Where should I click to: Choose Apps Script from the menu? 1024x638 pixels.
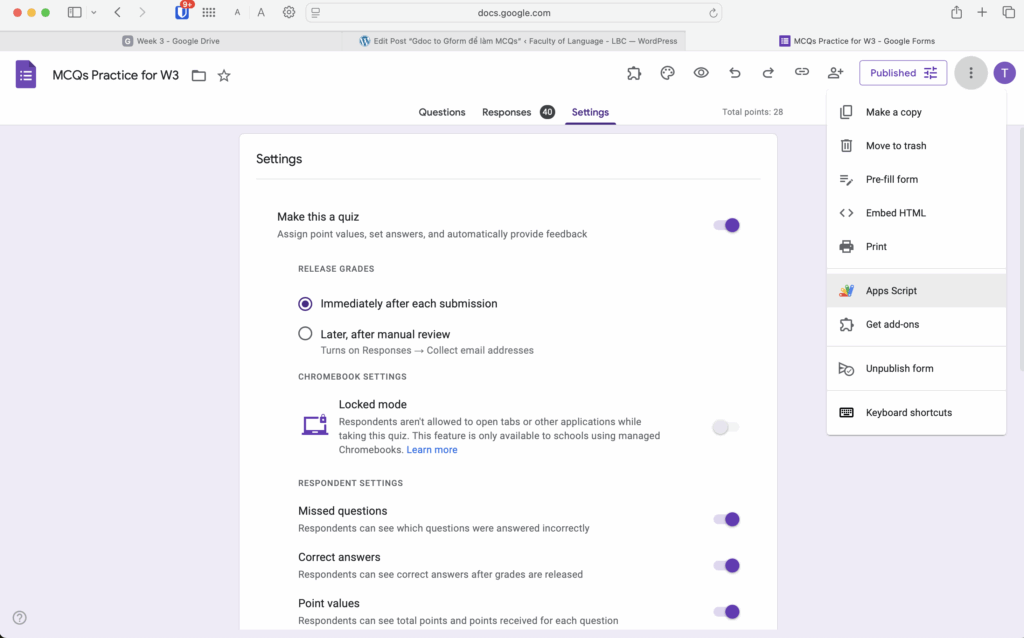(891, 291)
